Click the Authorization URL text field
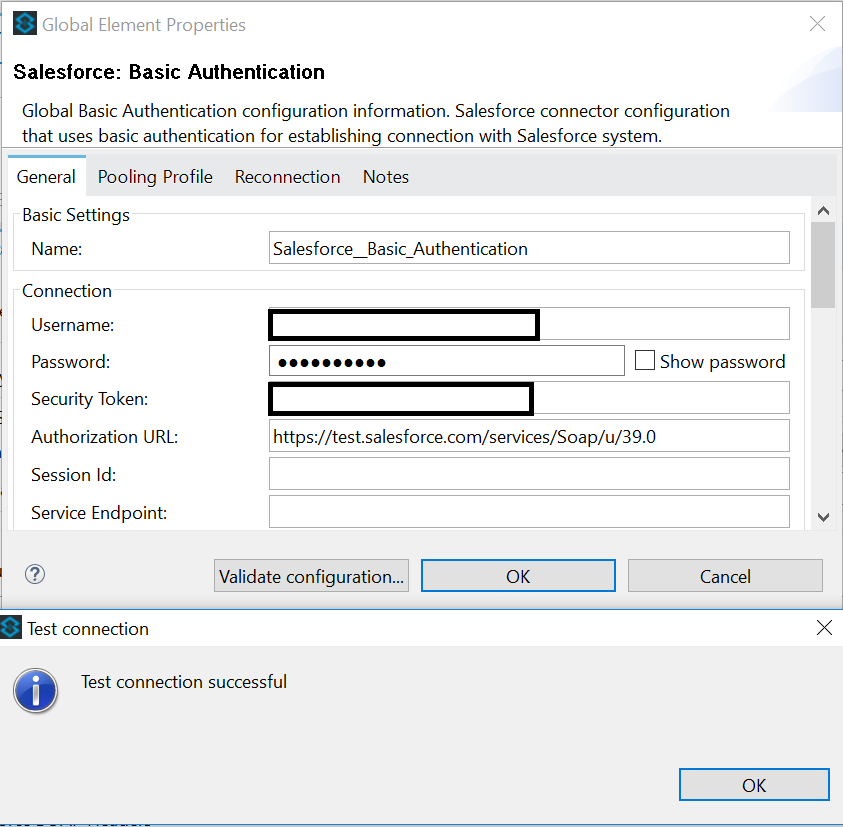This screenshot has width=843, height=827. click(x=529, y=436)
